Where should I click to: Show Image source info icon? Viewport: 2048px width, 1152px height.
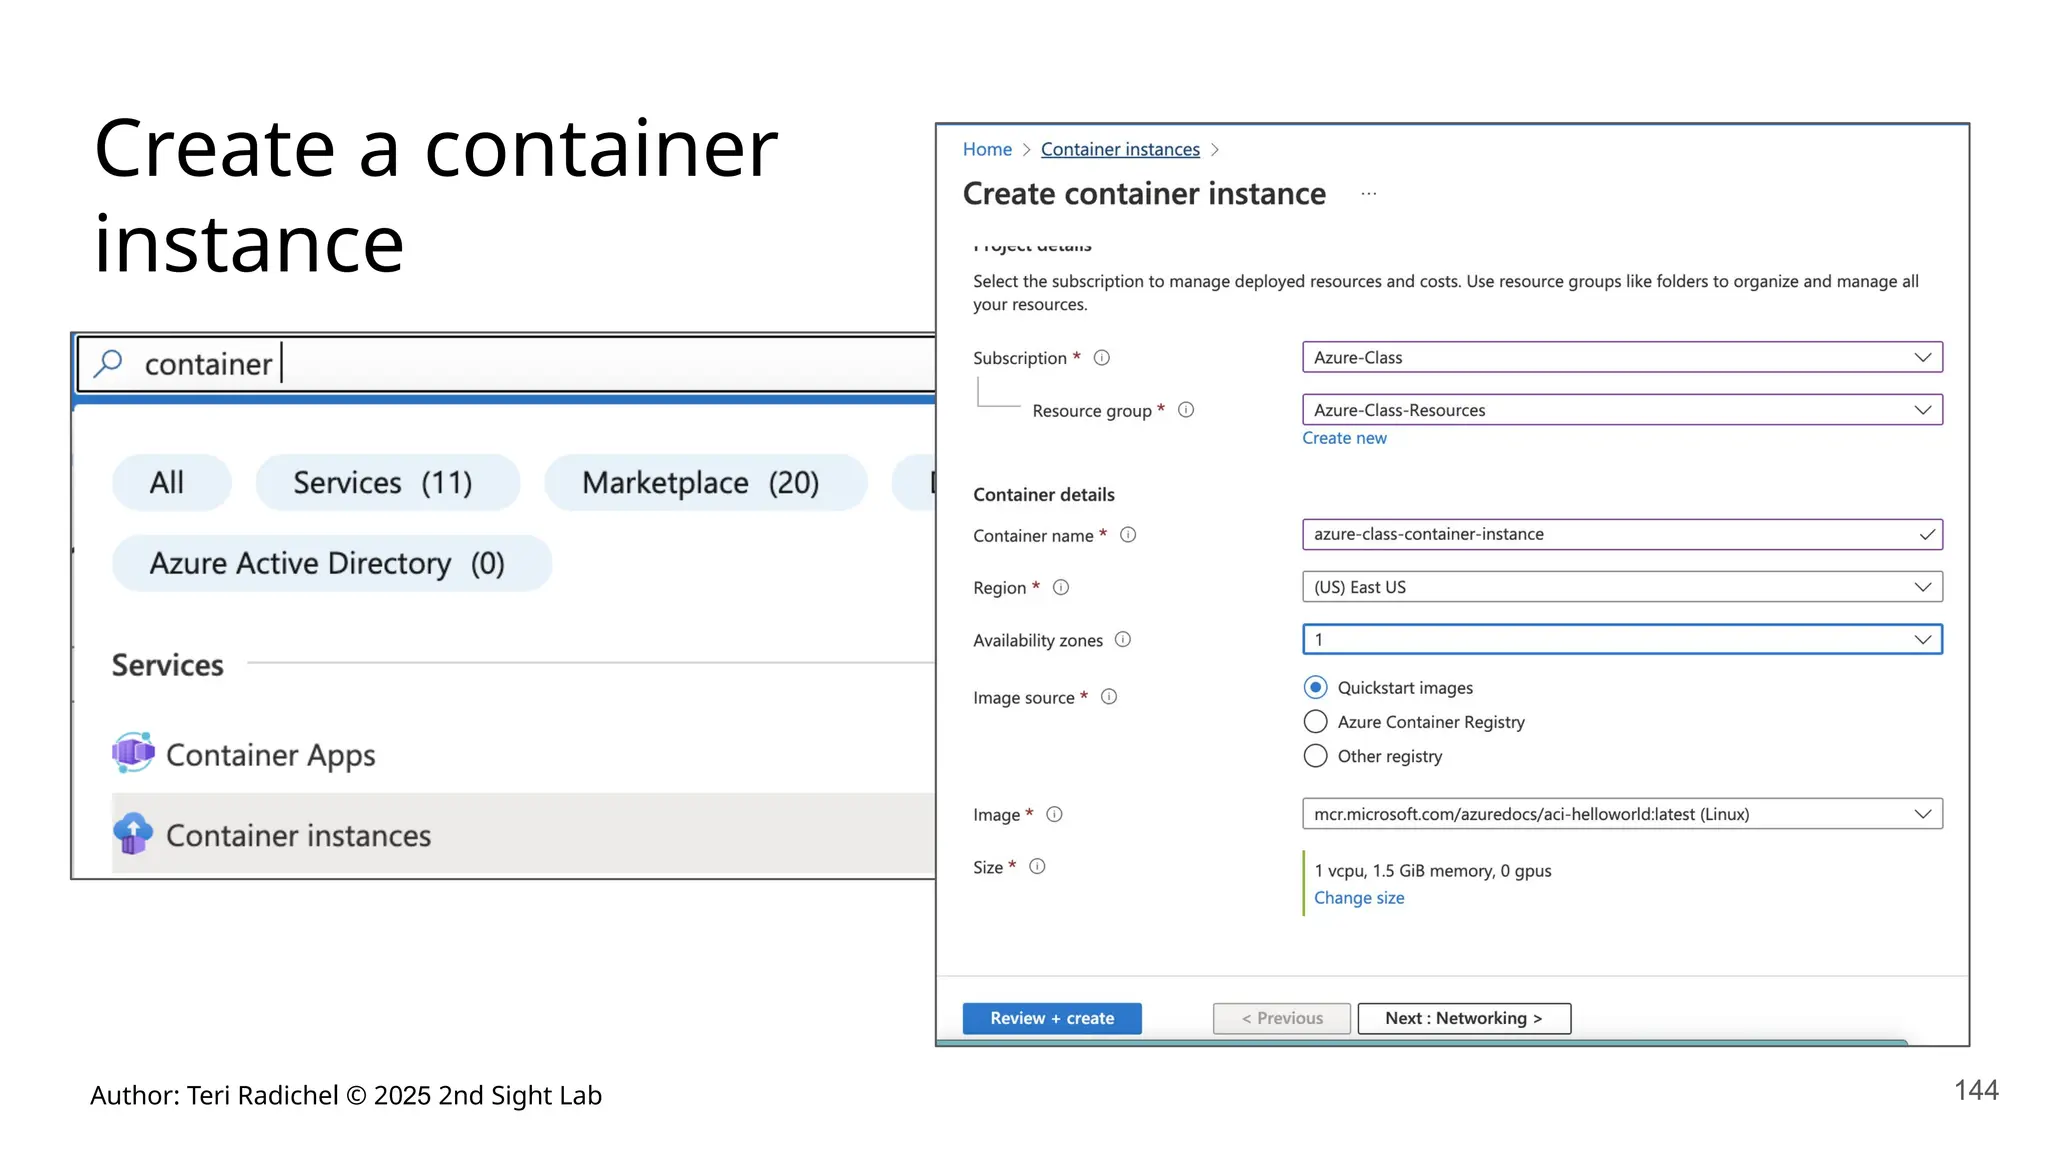pos(1109,697)
